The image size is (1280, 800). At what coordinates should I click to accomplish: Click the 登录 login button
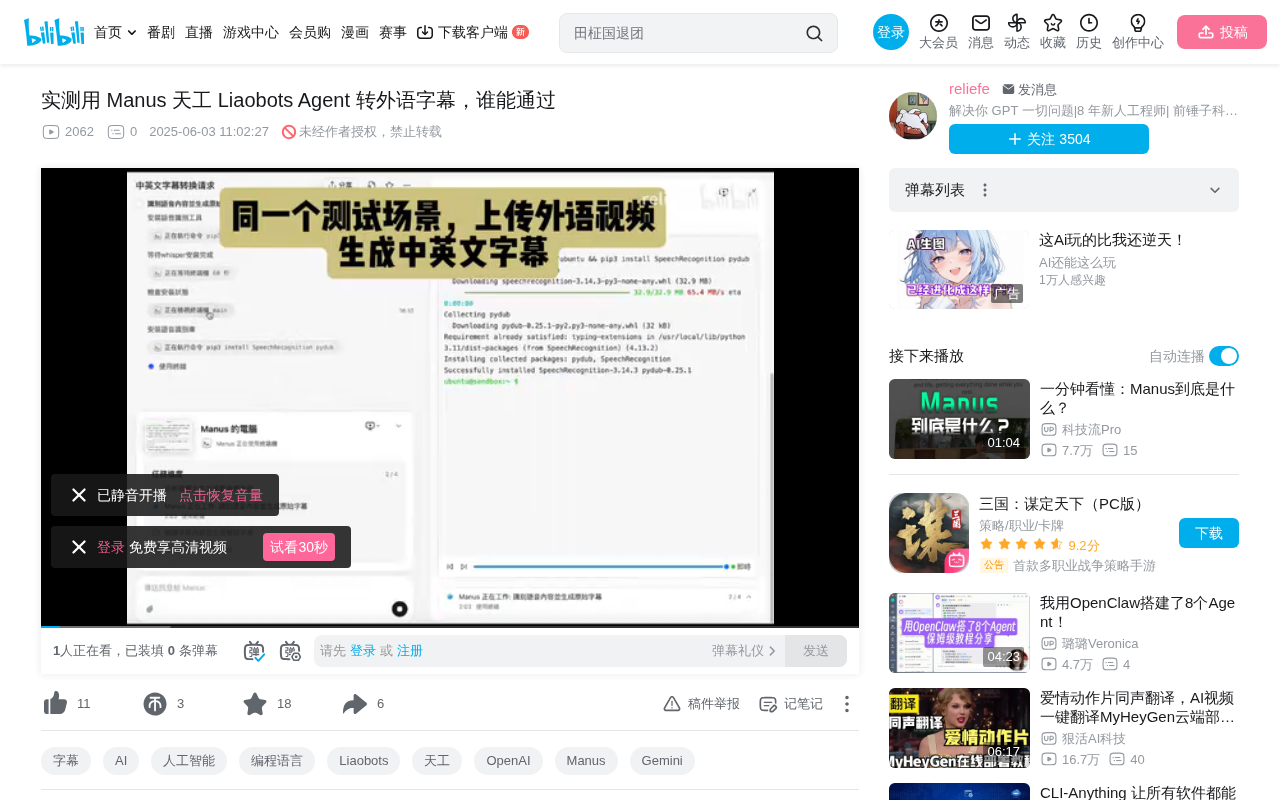click(x=891, y=32)
